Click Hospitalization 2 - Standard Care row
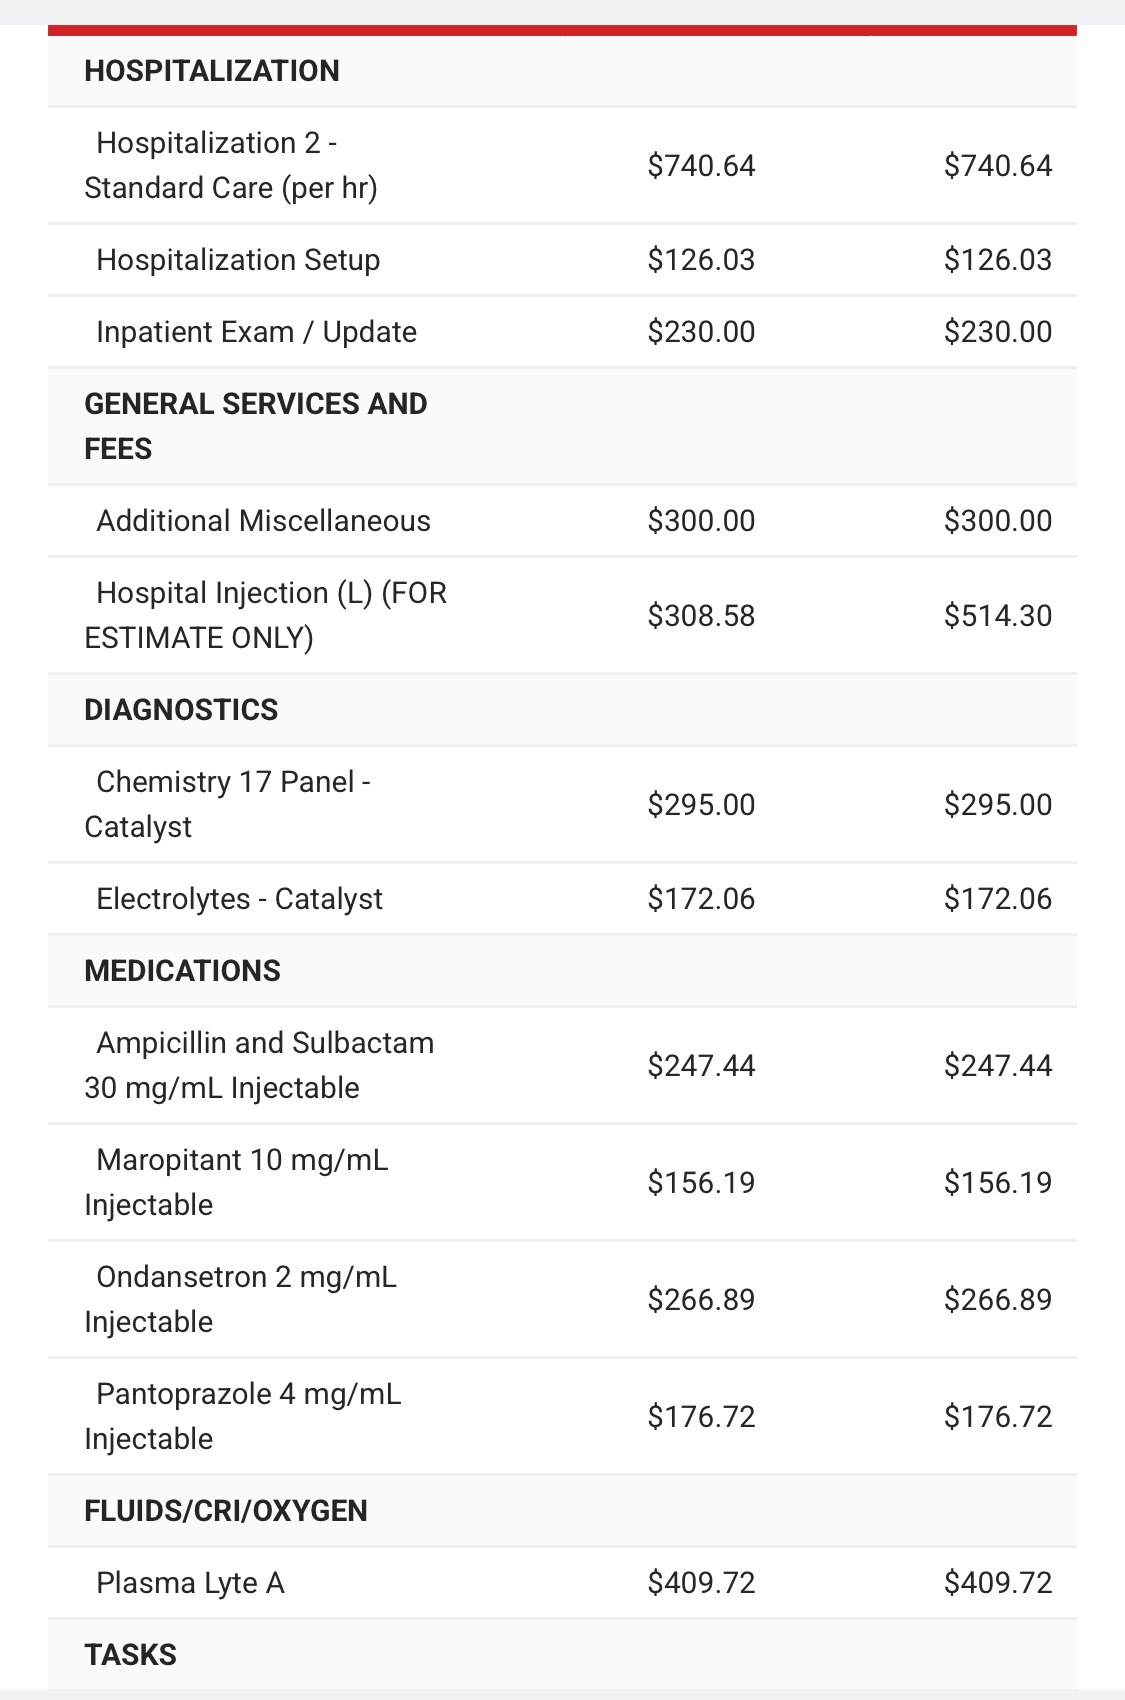The image size is (1125, 1700). coord(562,165)
